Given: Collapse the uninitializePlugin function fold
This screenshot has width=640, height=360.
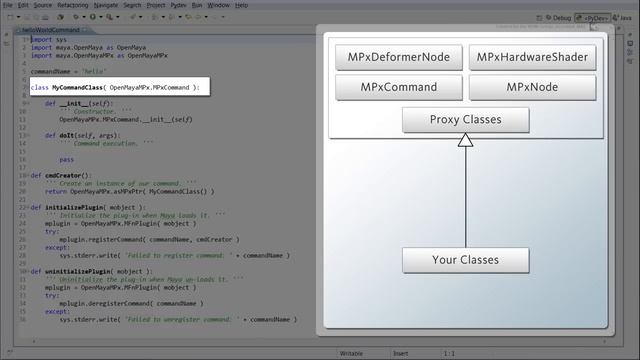Looking at the screenshot, I should (x=27, y=271).
